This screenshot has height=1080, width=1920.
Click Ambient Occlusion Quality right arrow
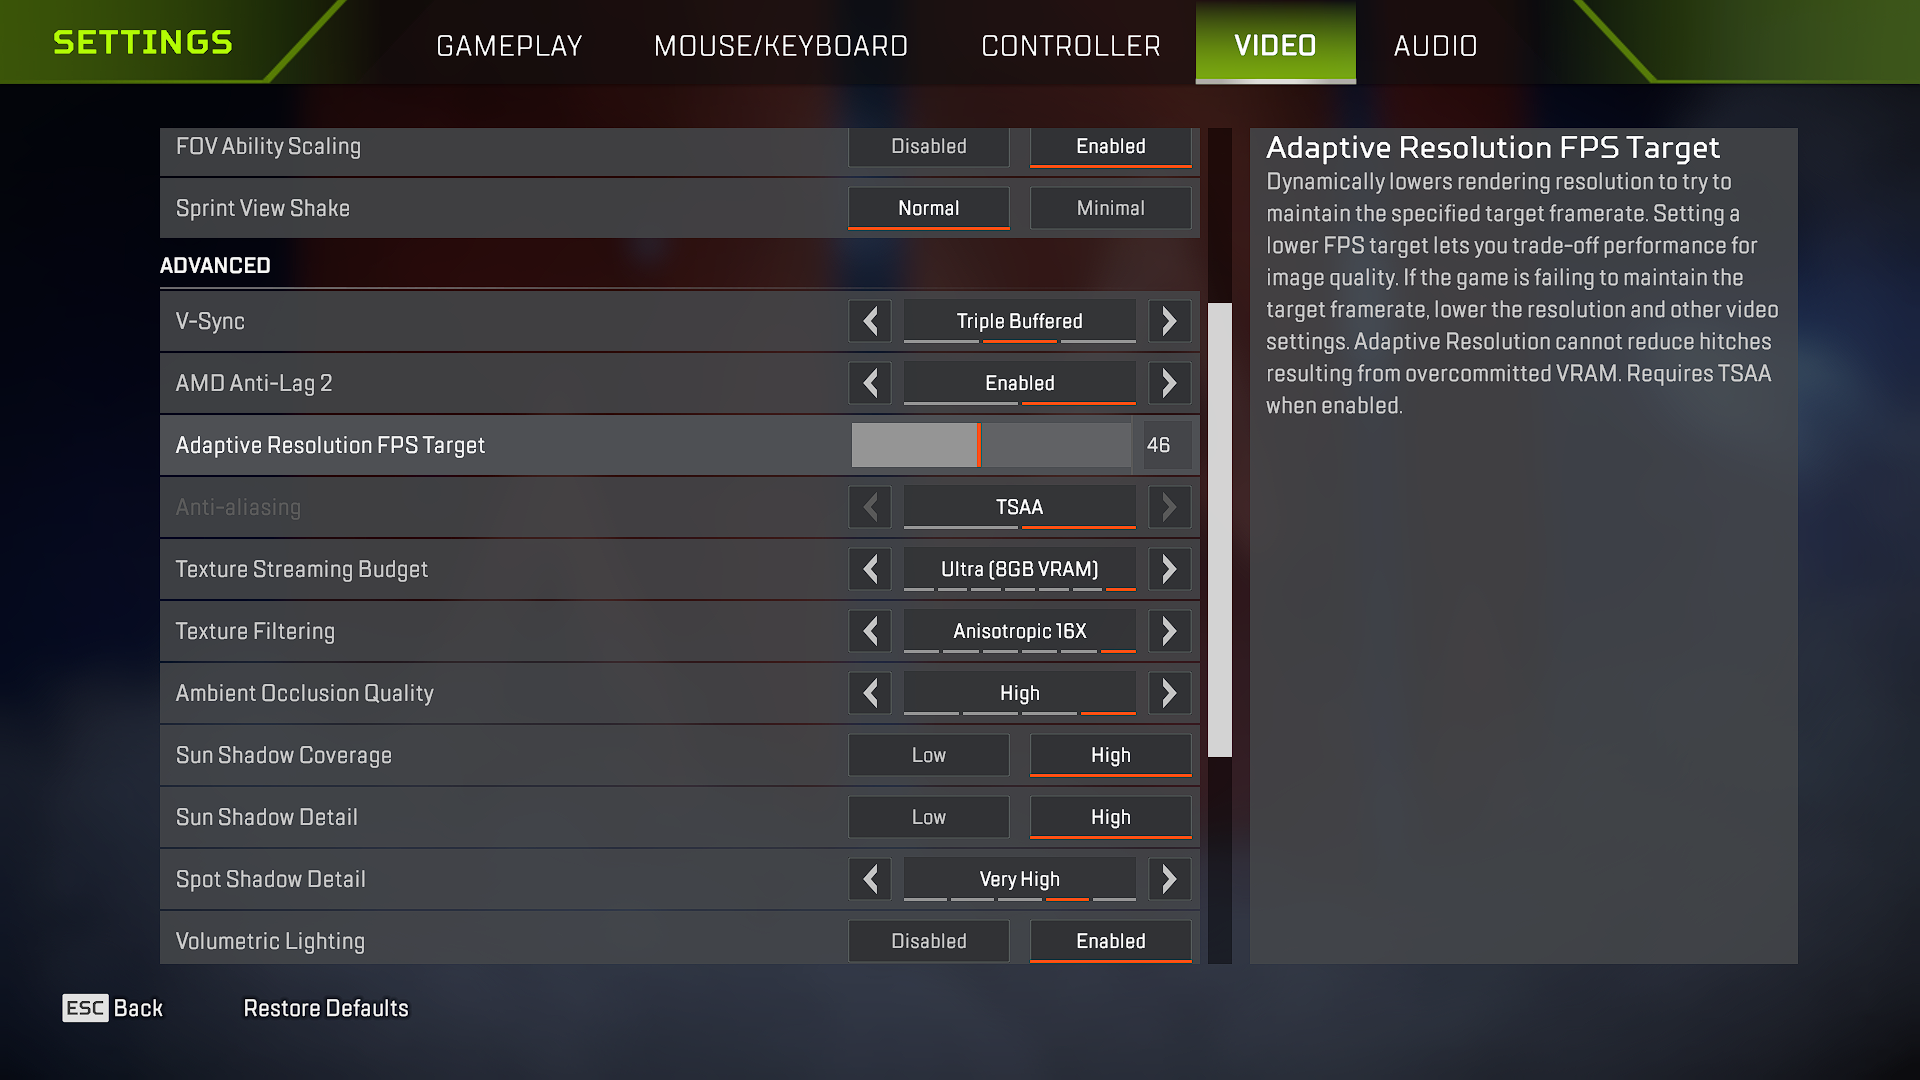[x=1169, y=693]
